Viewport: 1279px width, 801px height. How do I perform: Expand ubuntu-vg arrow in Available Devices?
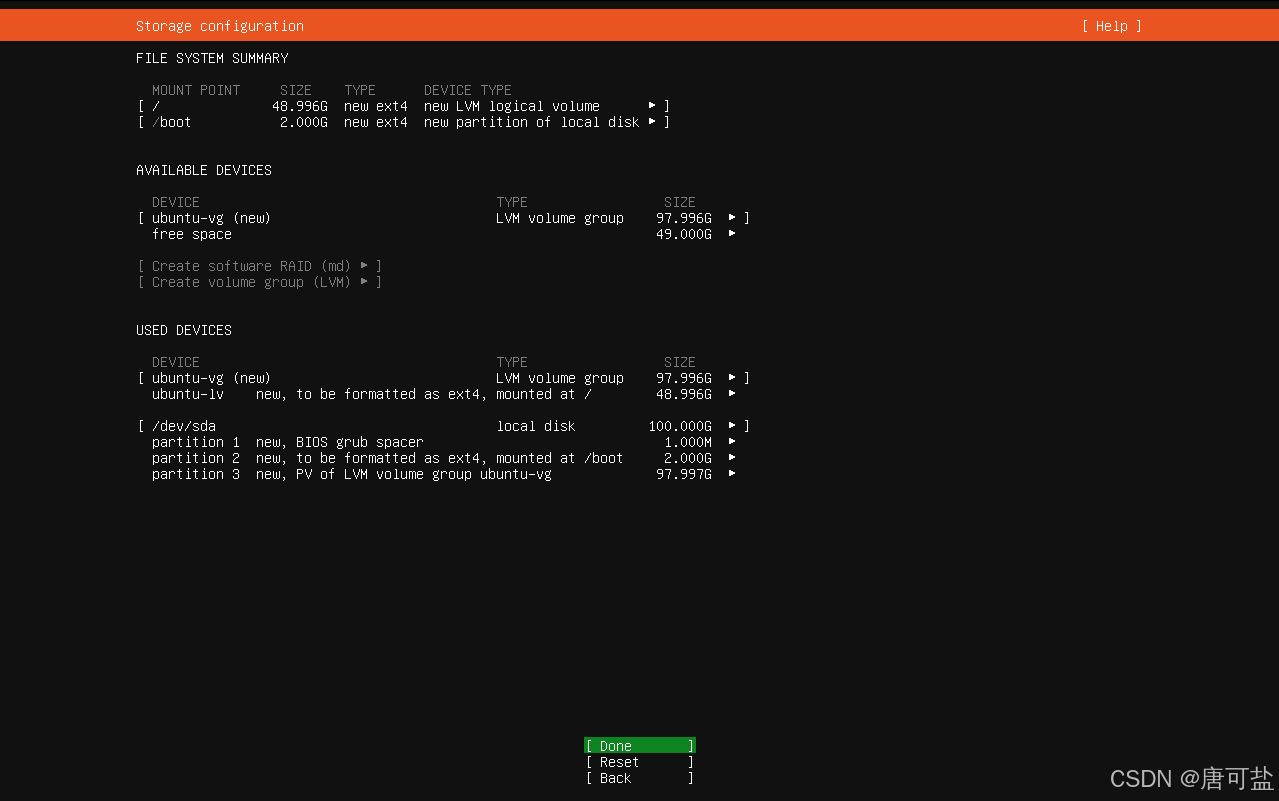pos(732,218)
